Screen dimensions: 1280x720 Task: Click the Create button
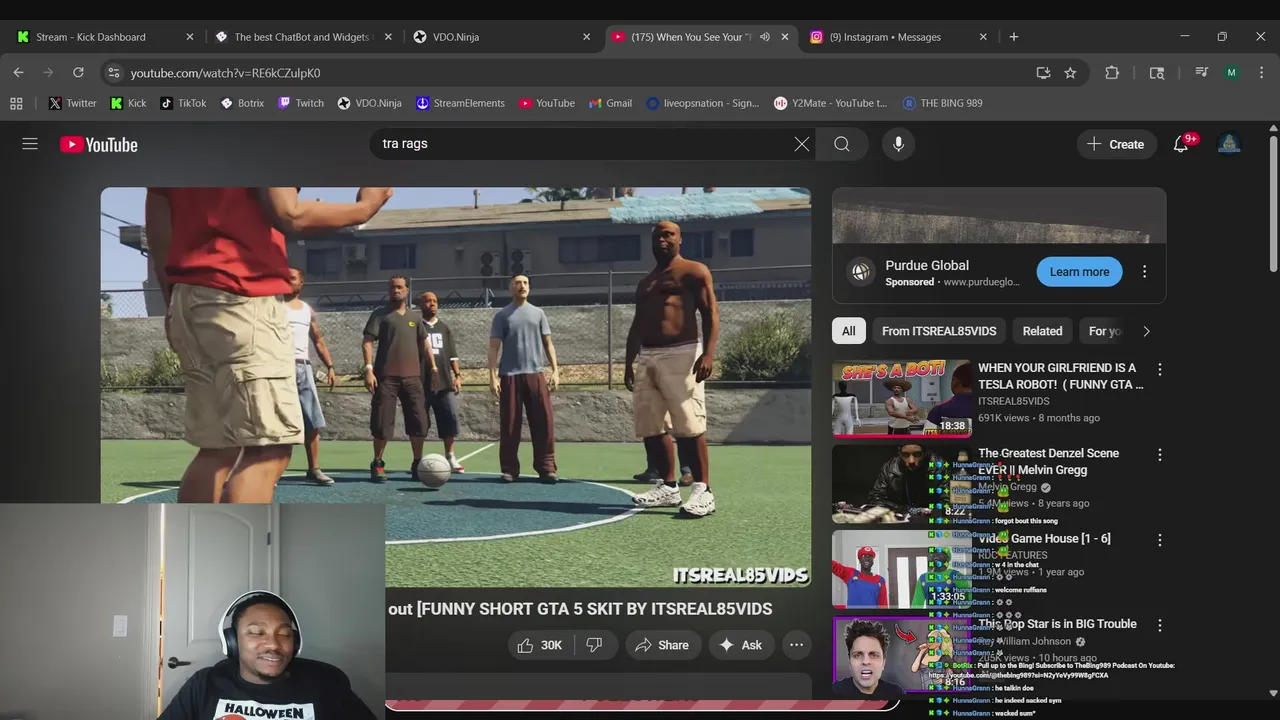pyautogui.click(x=1116, y=144)
